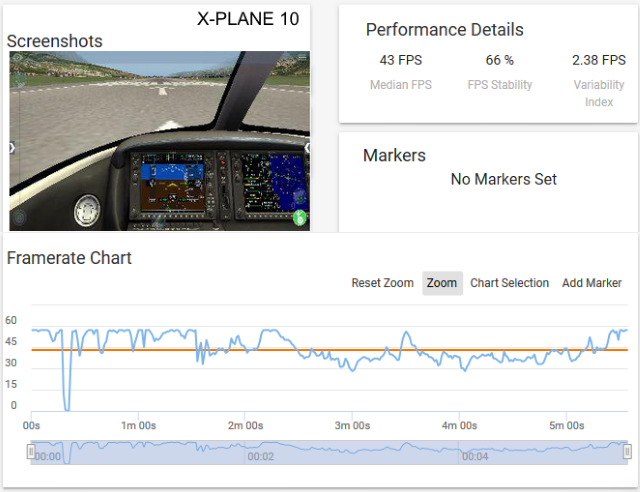
Task: Click the orange median FPS line
Action: click(x=329, y=350)
